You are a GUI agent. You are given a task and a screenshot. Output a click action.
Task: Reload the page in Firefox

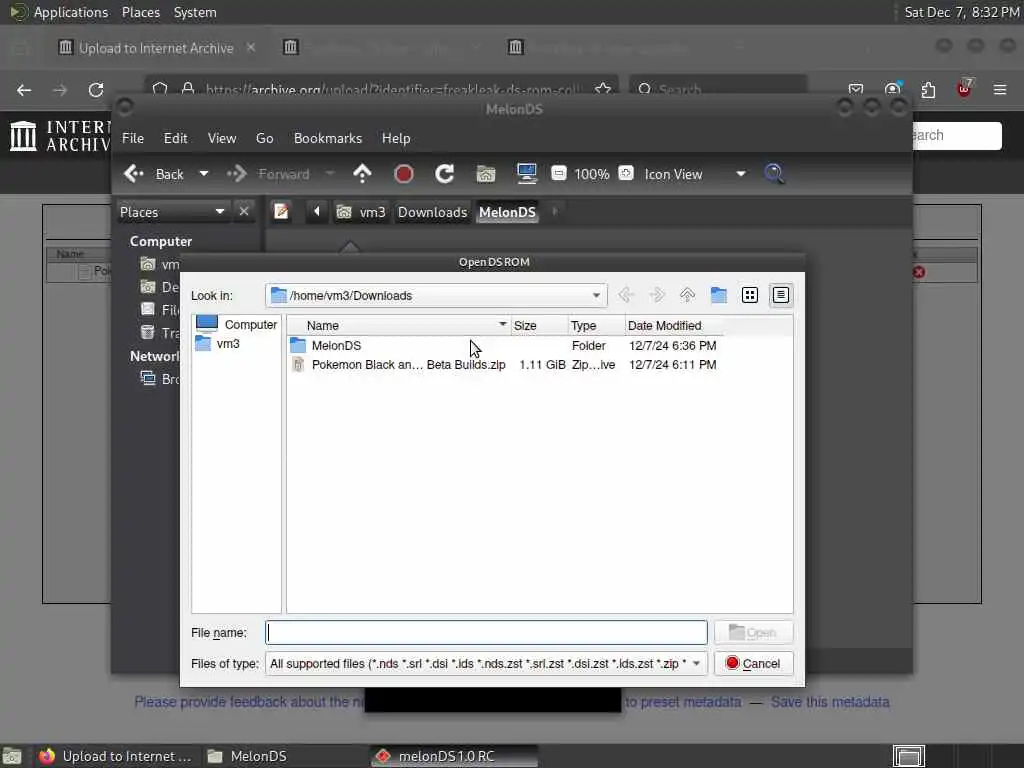96,90
